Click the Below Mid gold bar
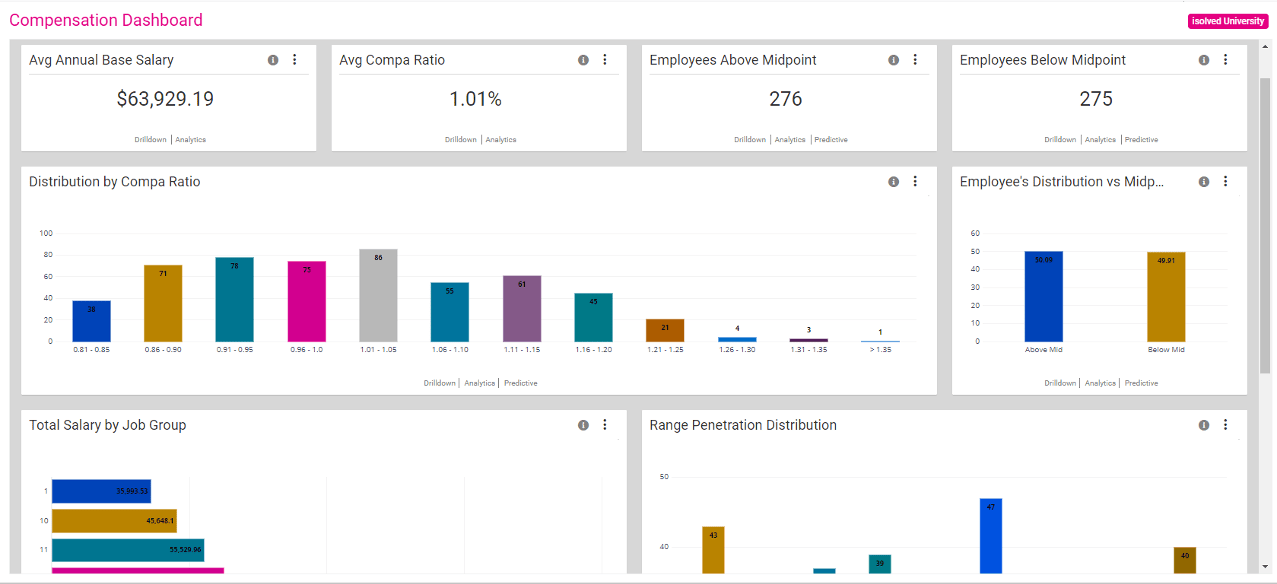Screen dimensions: 1277x584 click(x=1166, y=297)
